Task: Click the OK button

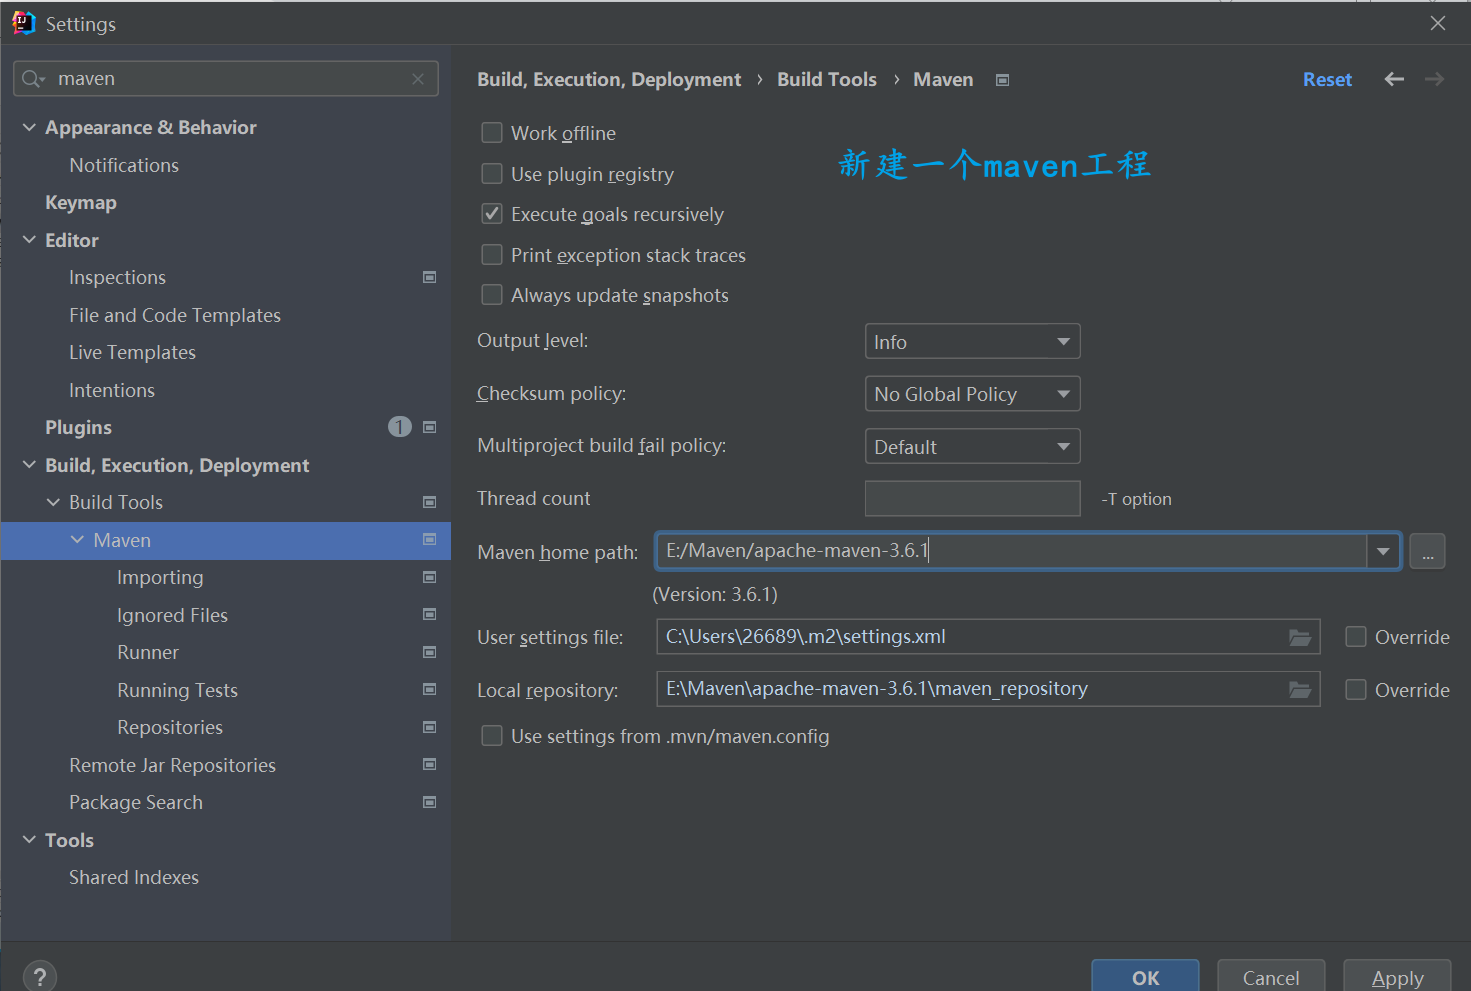Action: tap(1145, 977)
